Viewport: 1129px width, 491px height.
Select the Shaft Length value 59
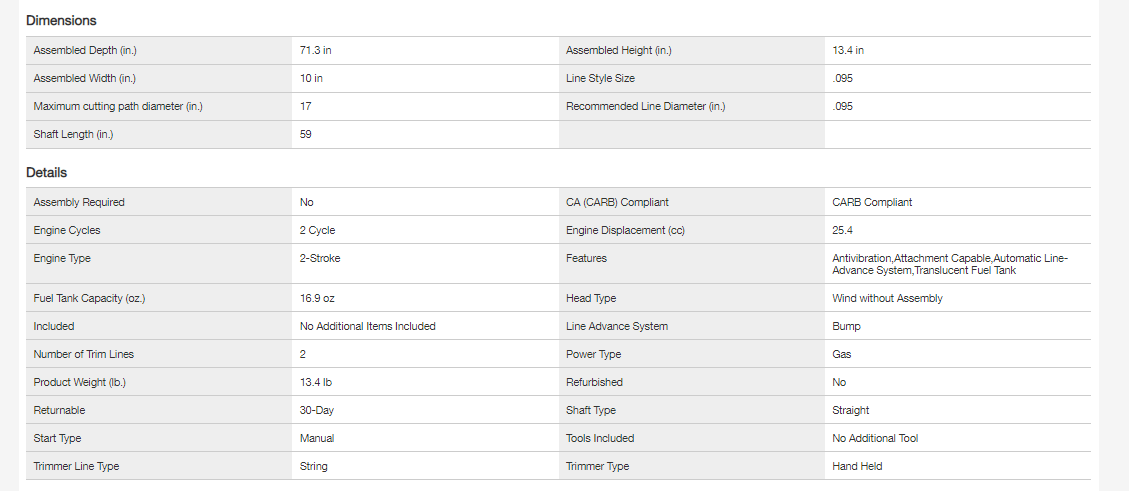coord(306,135)
